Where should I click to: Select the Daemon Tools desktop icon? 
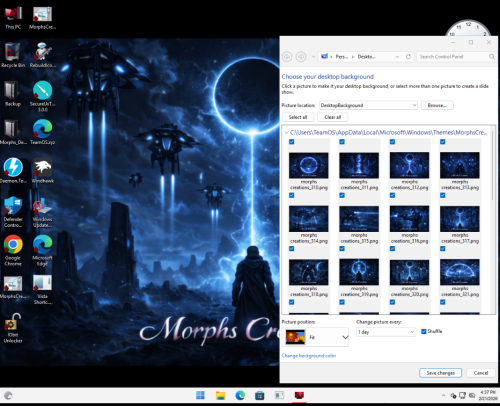(x=13, y=171)
